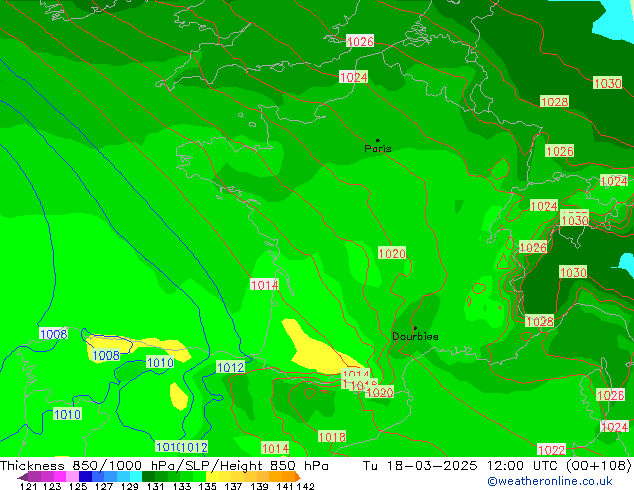Click the Dourbies city label
The image size is (634, 490).
[x=415, y=336]
